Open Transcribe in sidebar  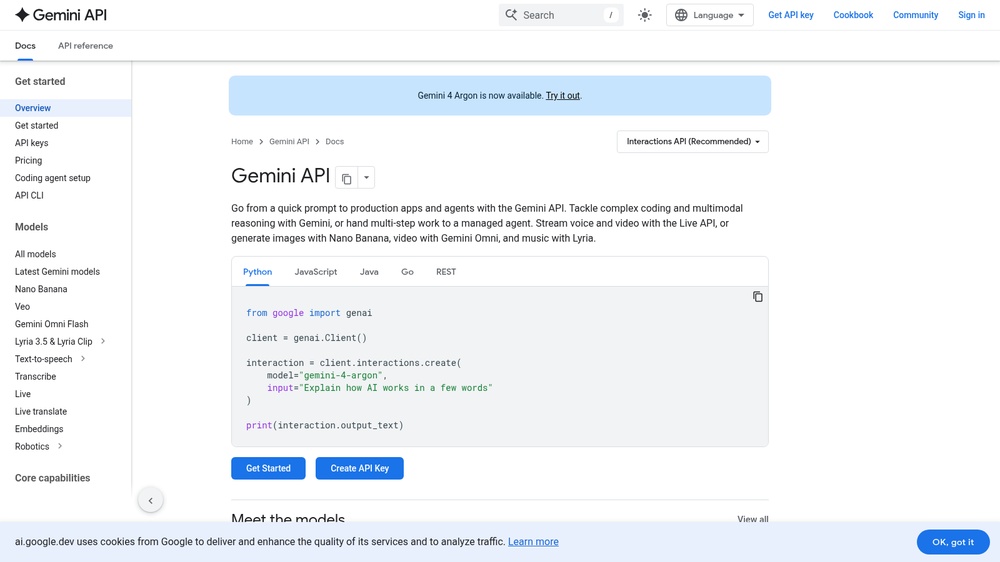[35, 376]
